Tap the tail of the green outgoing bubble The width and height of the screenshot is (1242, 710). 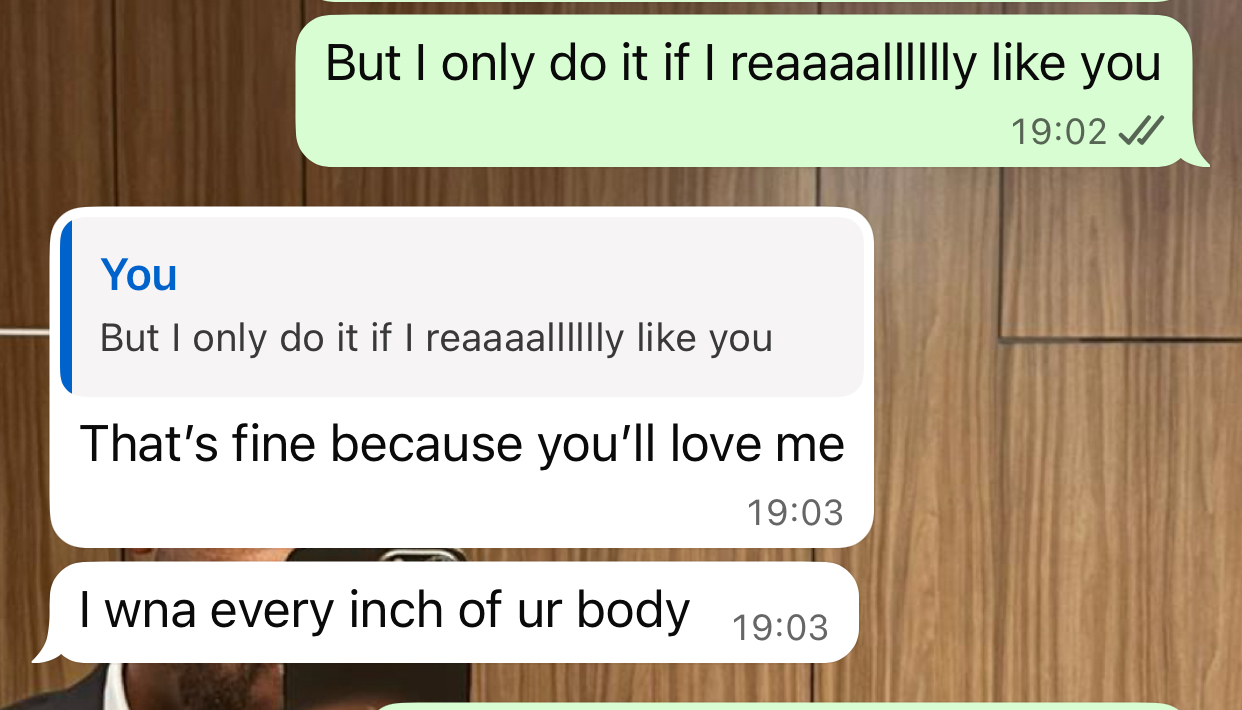point(1197,155)
